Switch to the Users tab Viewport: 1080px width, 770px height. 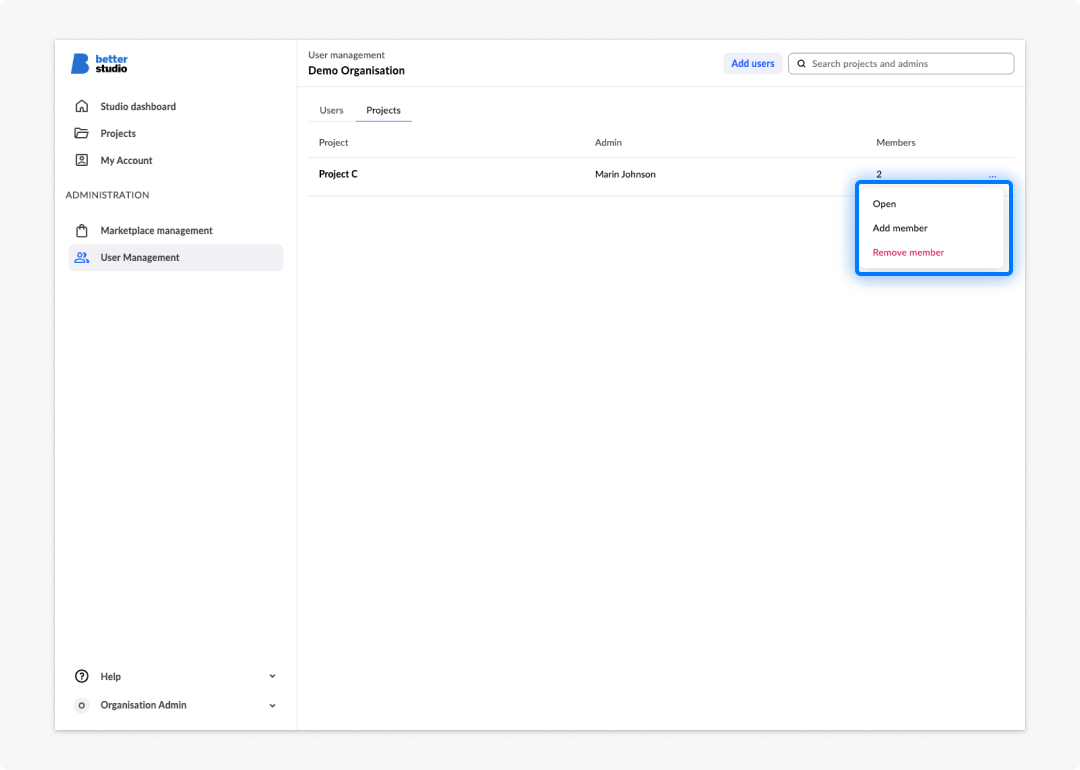(x=331, y=110)
